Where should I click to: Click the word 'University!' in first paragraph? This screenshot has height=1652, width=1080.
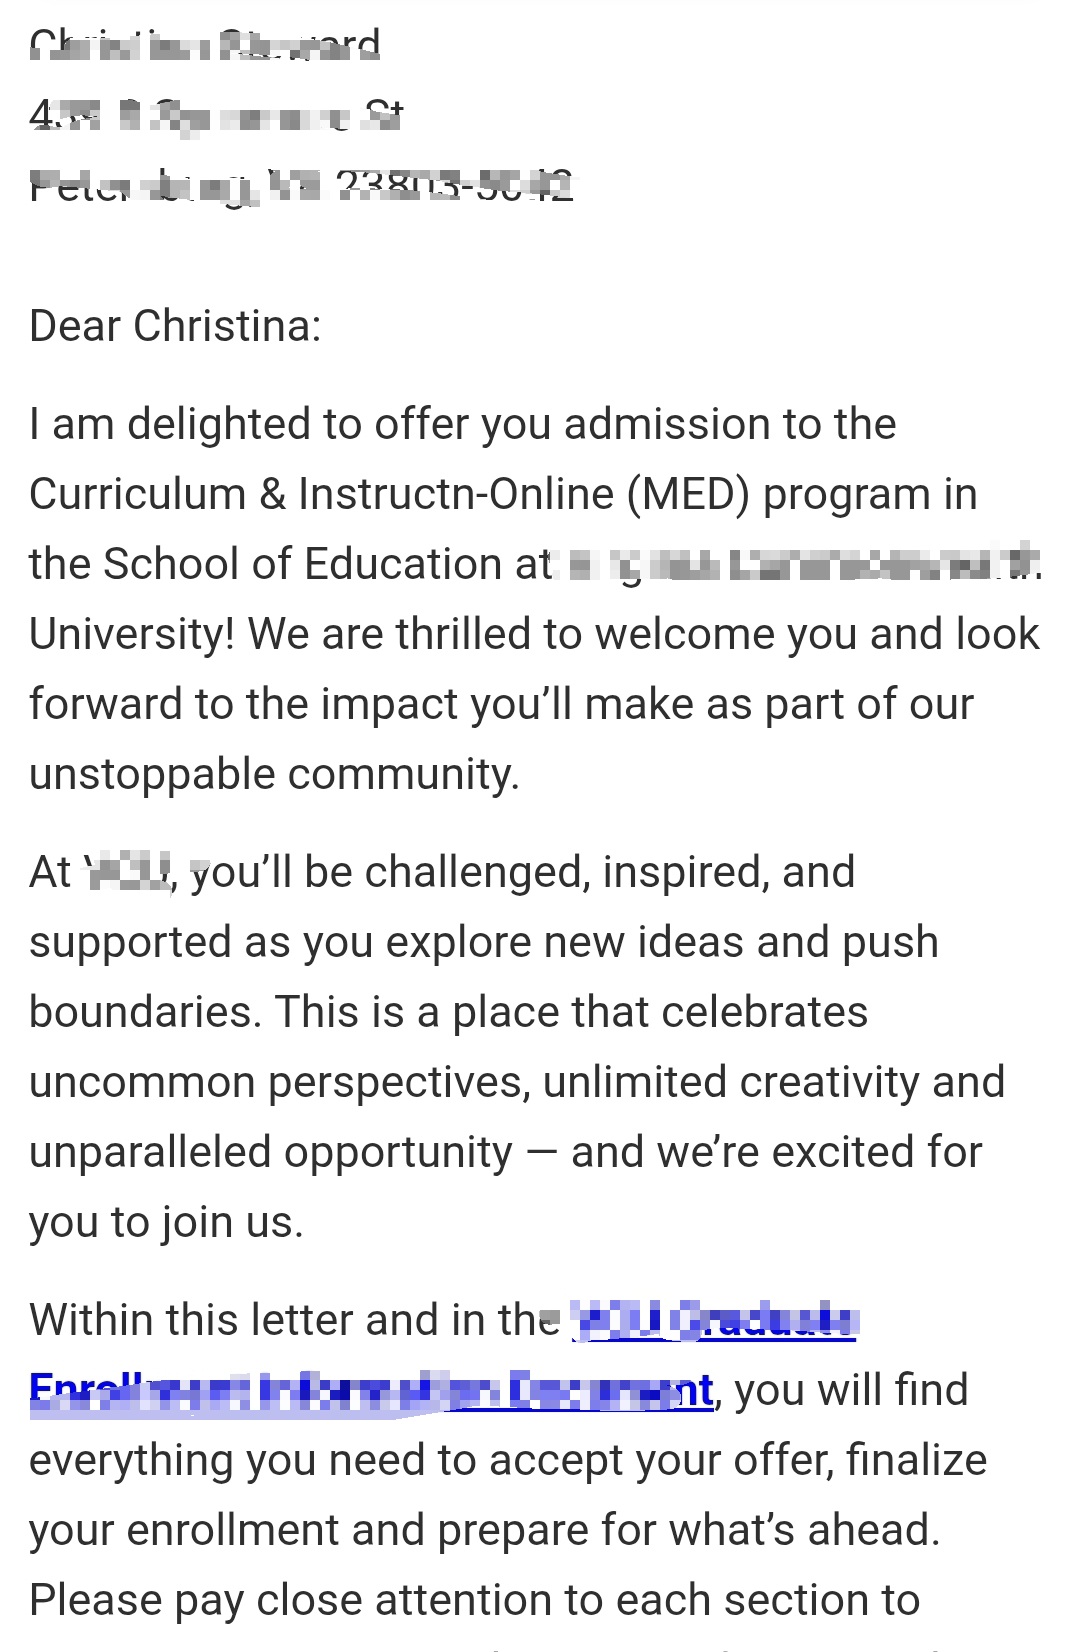(x=132, y=635)
